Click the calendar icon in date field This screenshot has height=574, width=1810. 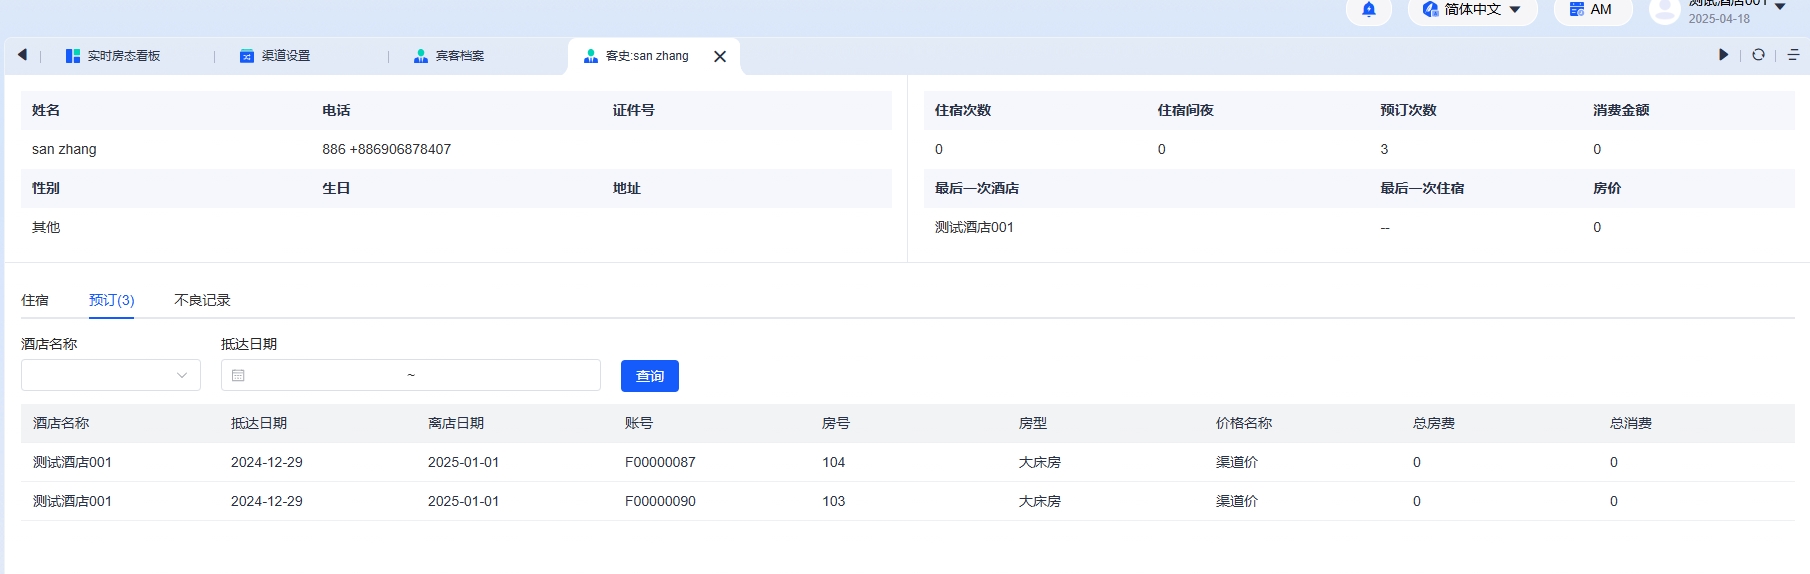click(238, 375)
